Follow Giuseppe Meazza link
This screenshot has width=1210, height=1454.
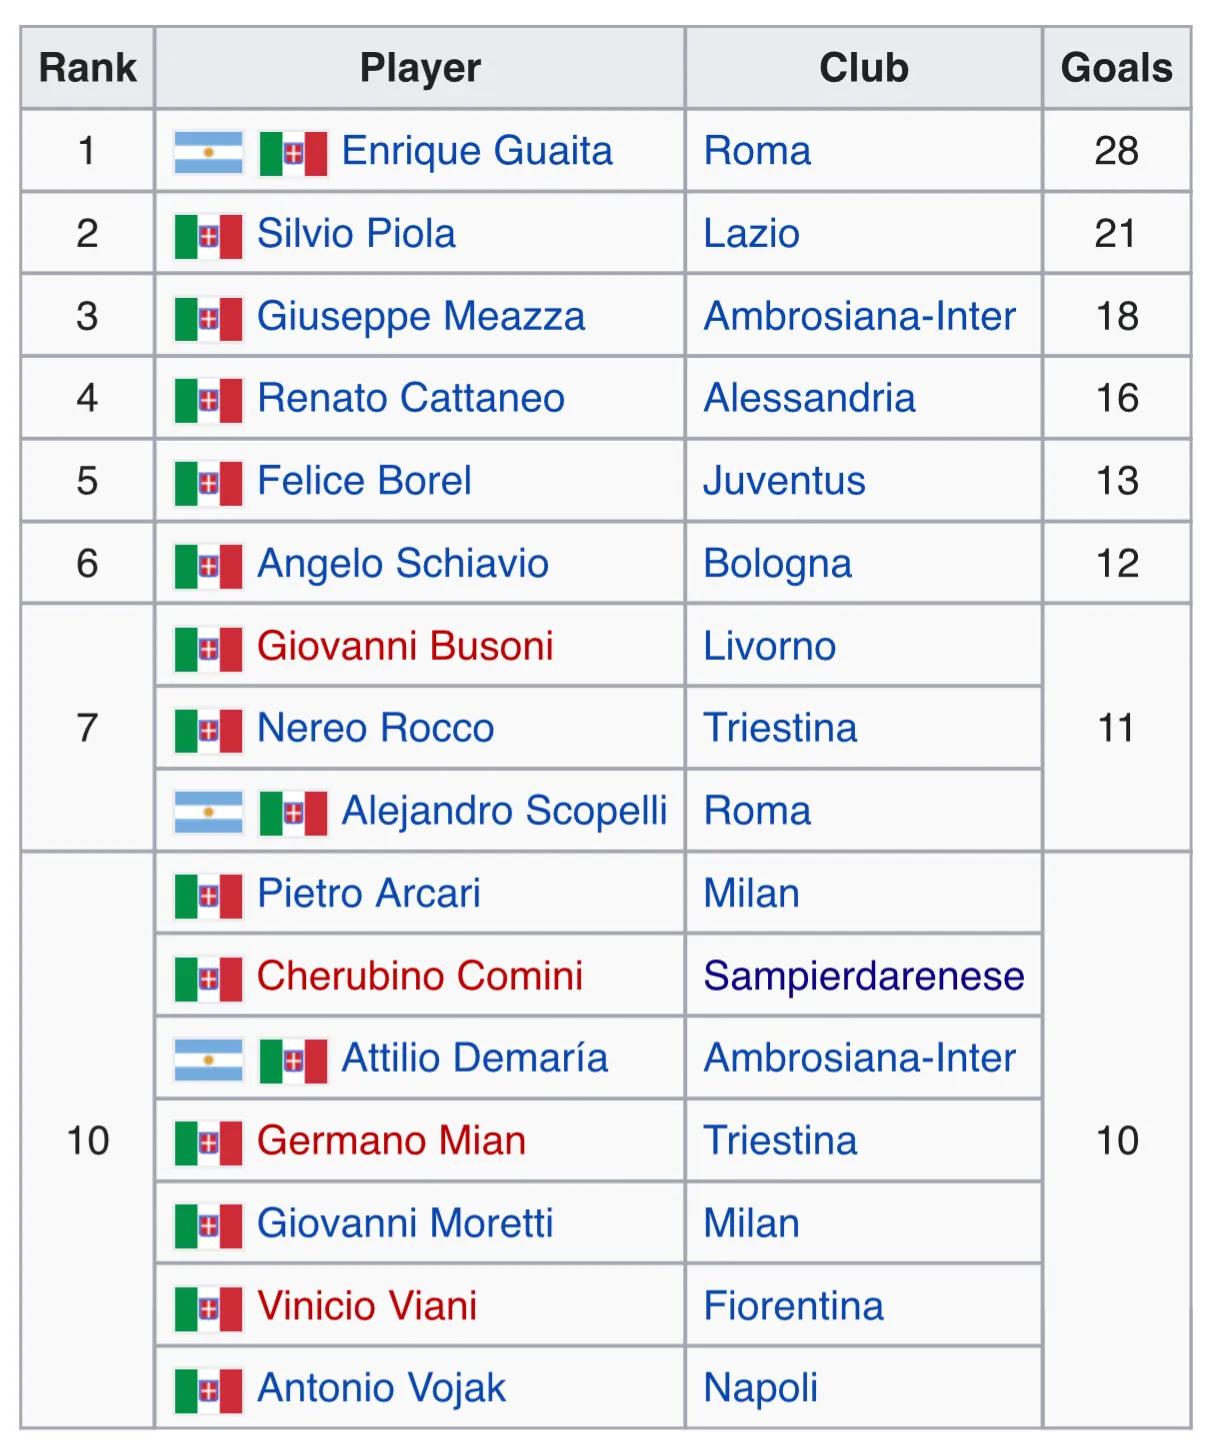coord(421,316)
